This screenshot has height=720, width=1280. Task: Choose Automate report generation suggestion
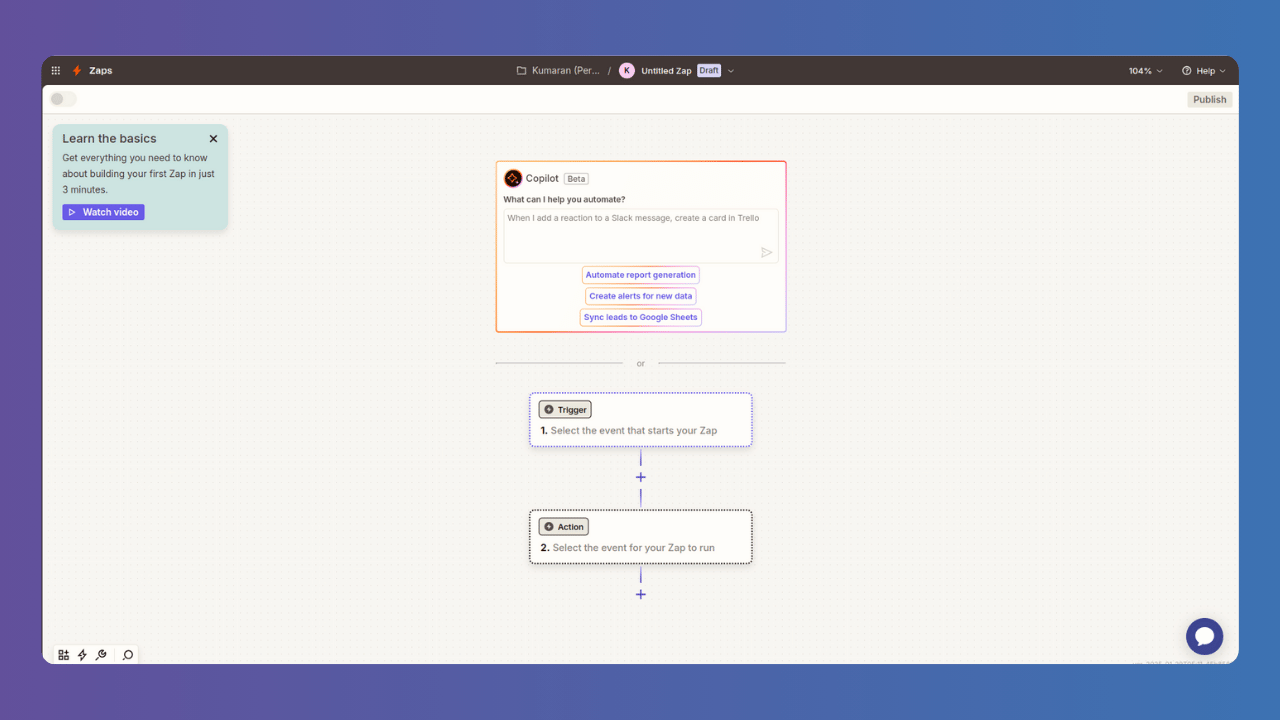point(641,275)
